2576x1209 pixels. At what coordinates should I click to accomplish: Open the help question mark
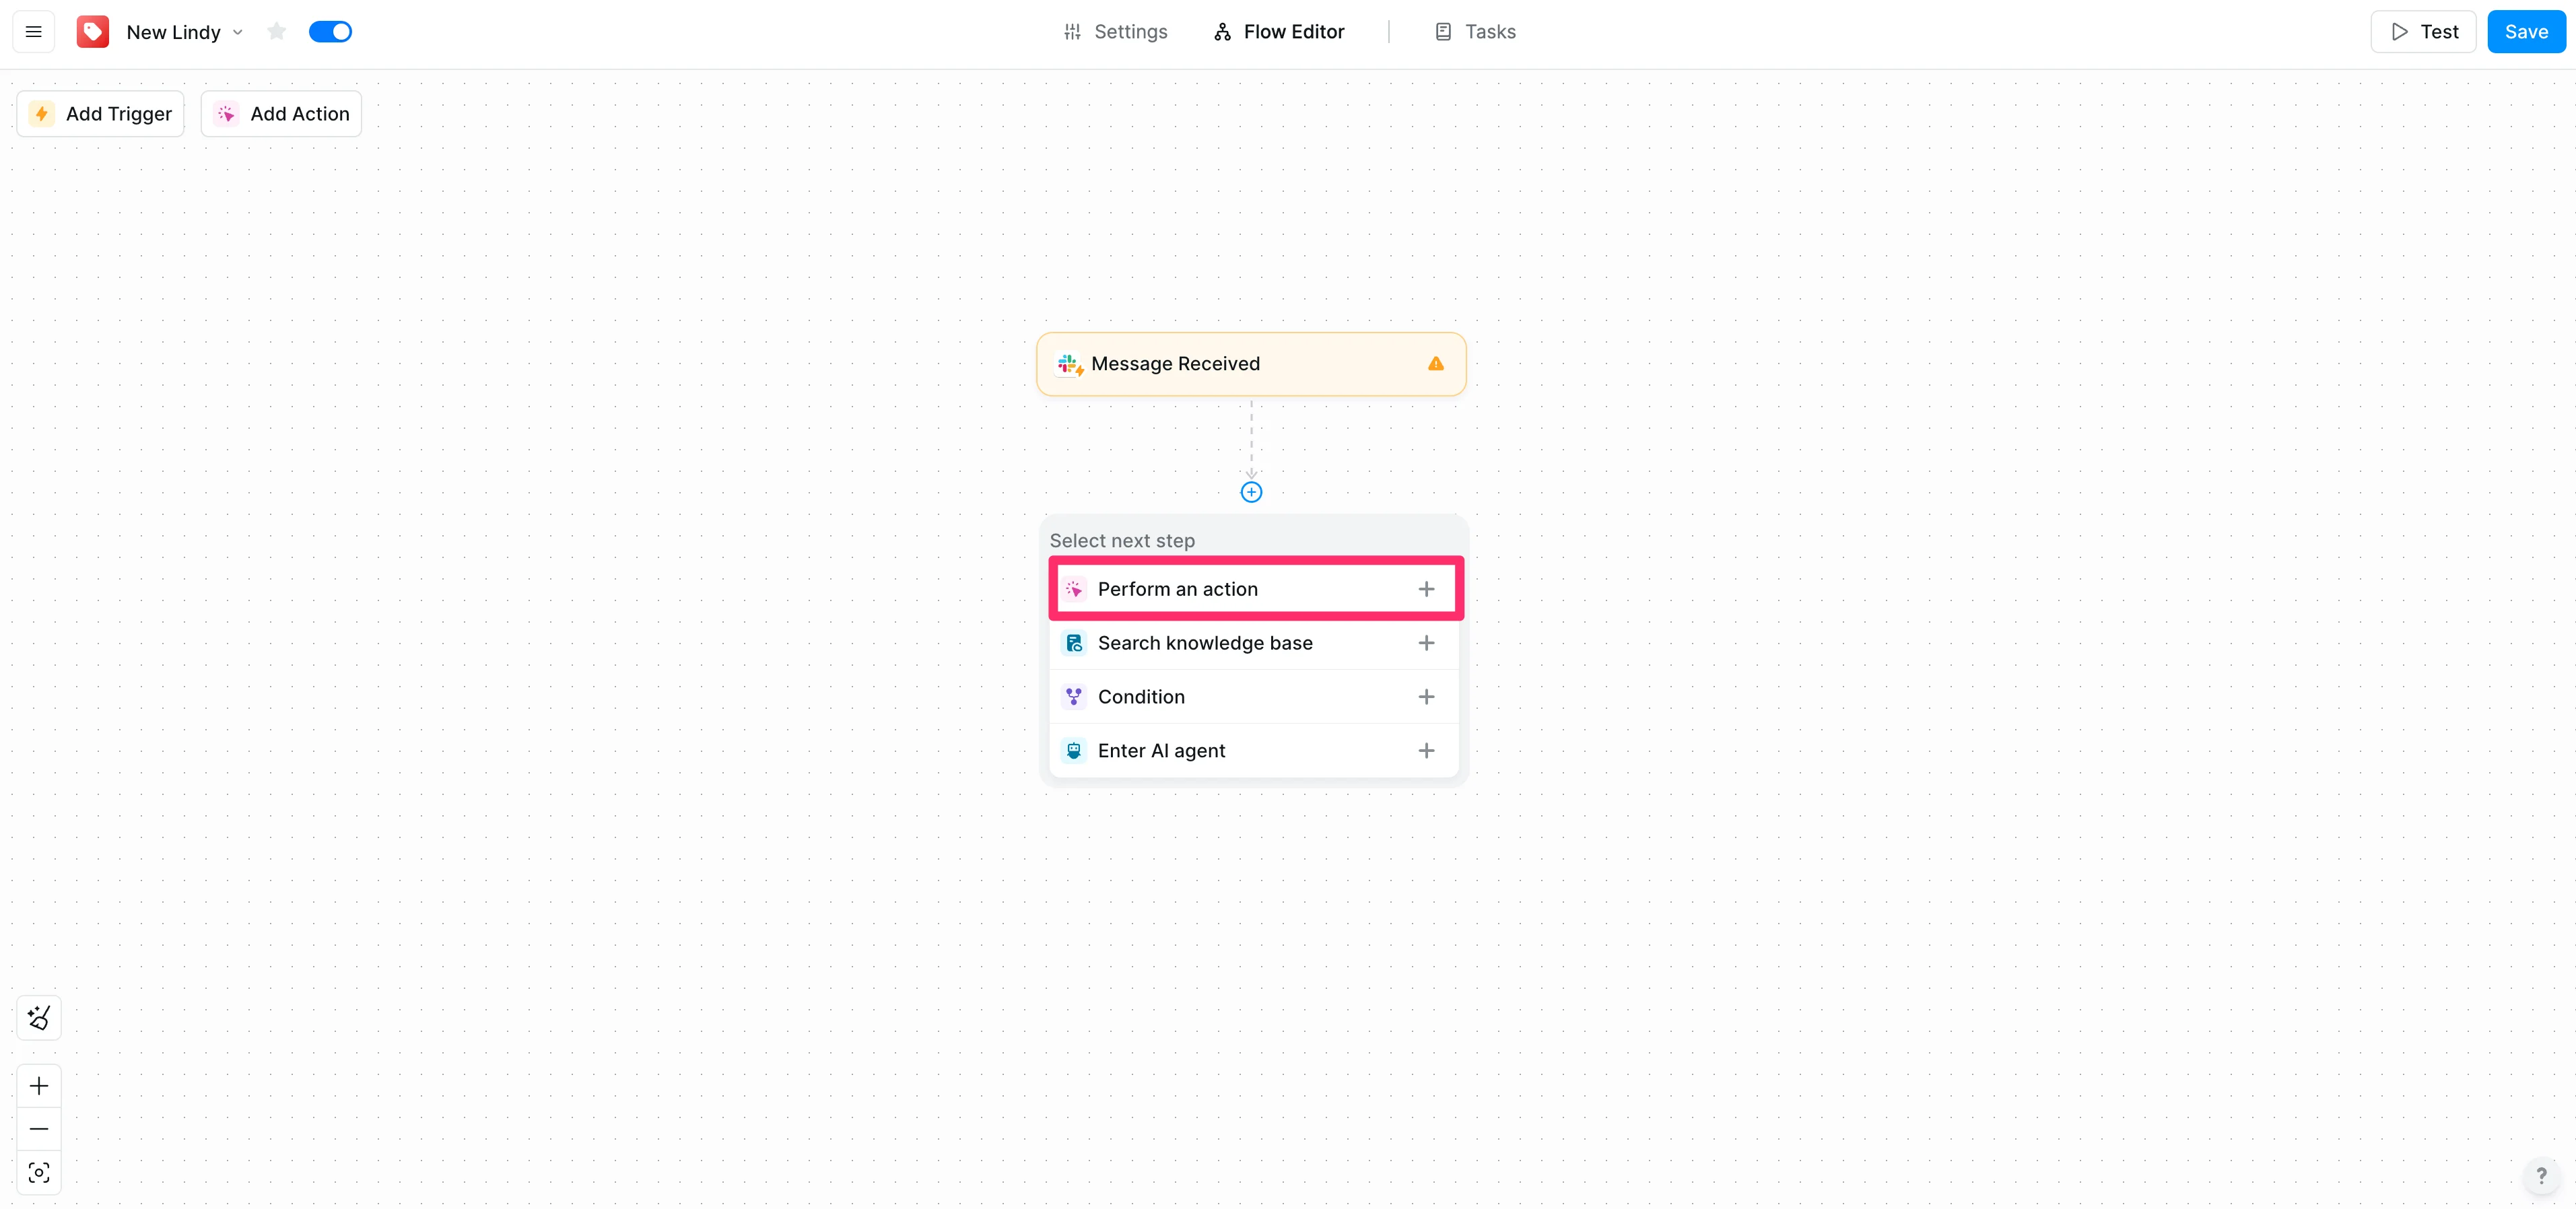[2541, 1176]
